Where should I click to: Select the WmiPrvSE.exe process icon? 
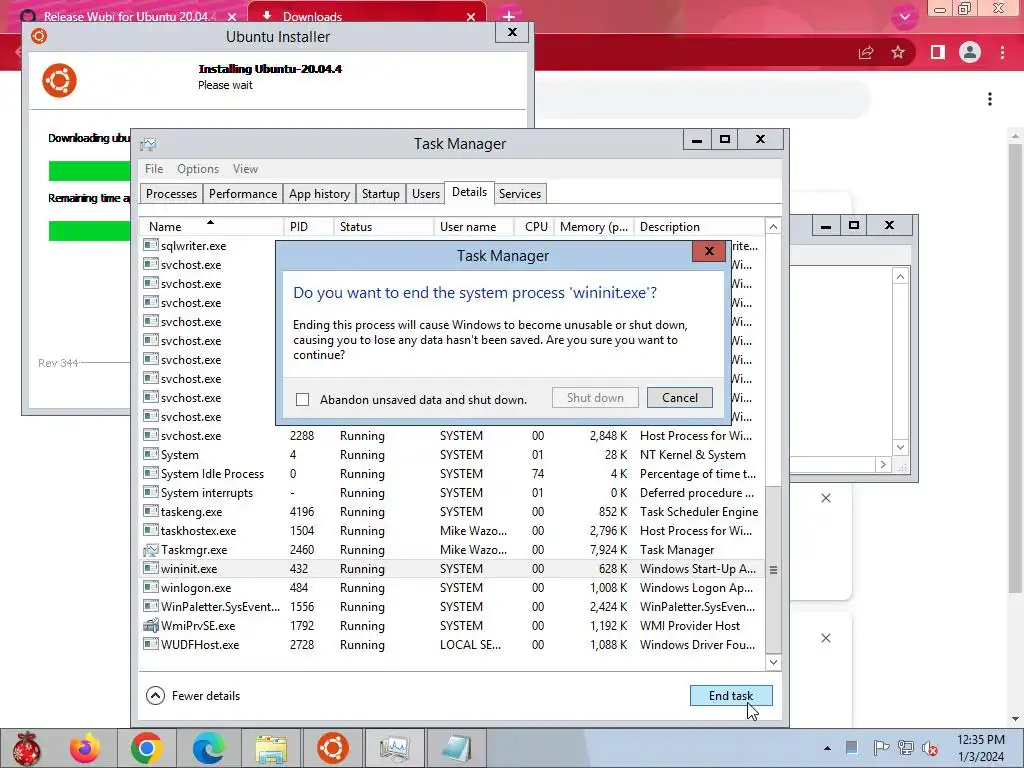pyautogui.click(x=151, y=626)
